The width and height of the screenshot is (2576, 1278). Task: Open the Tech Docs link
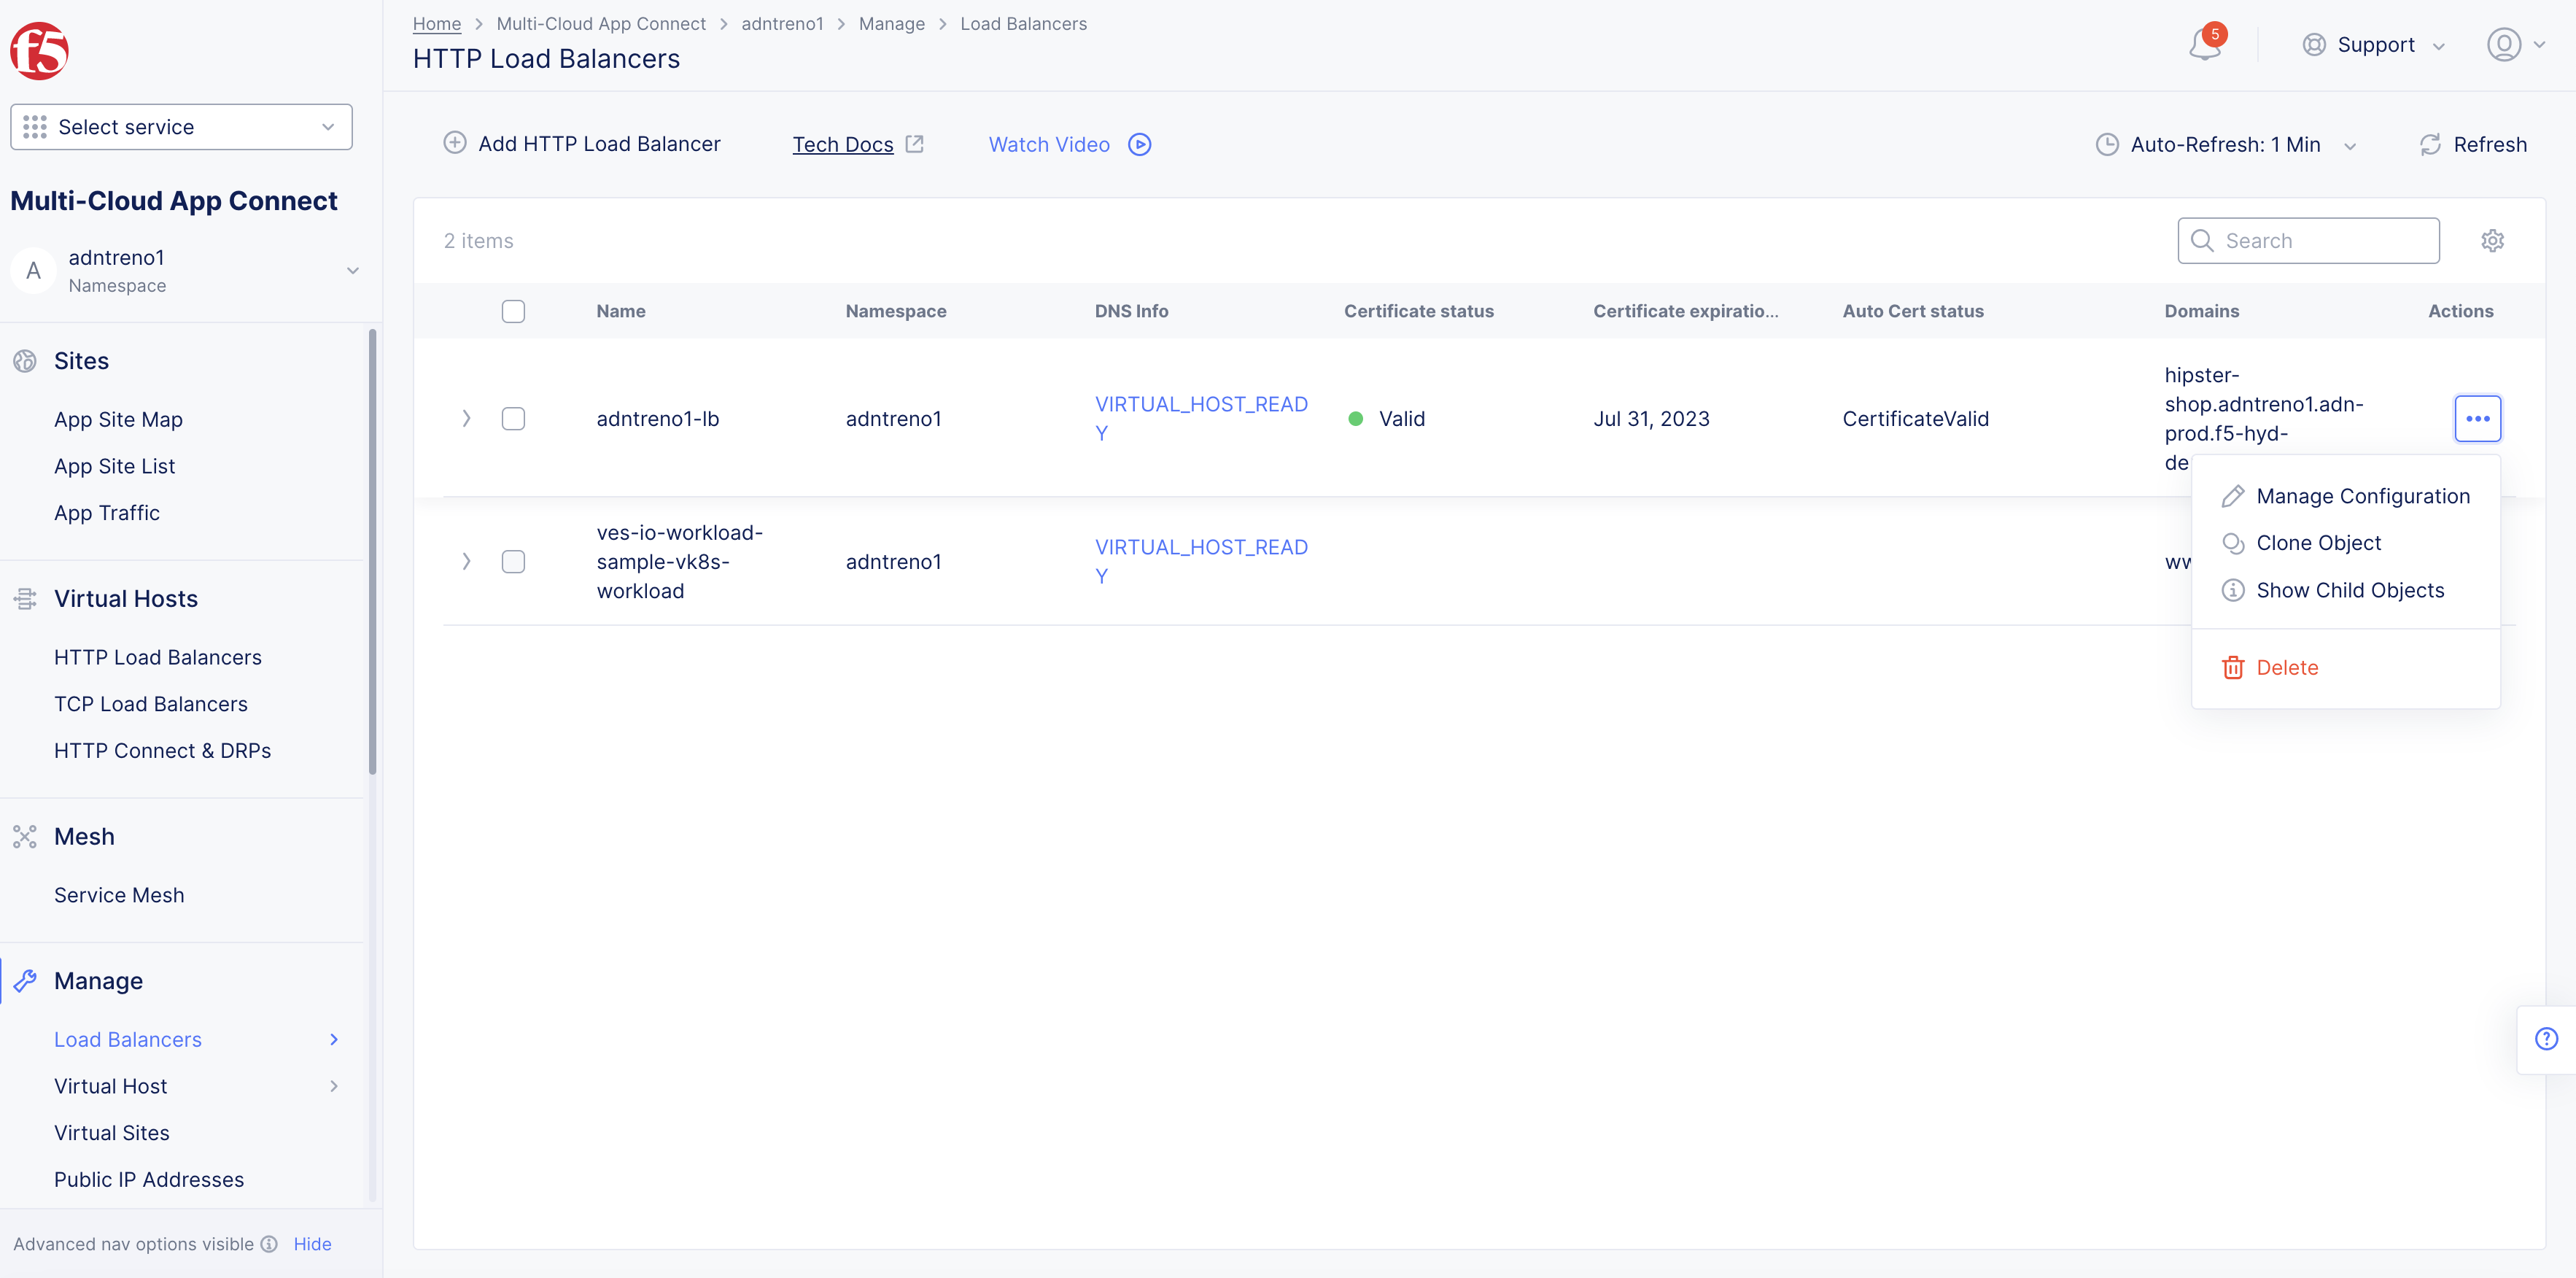click(843, 145)
